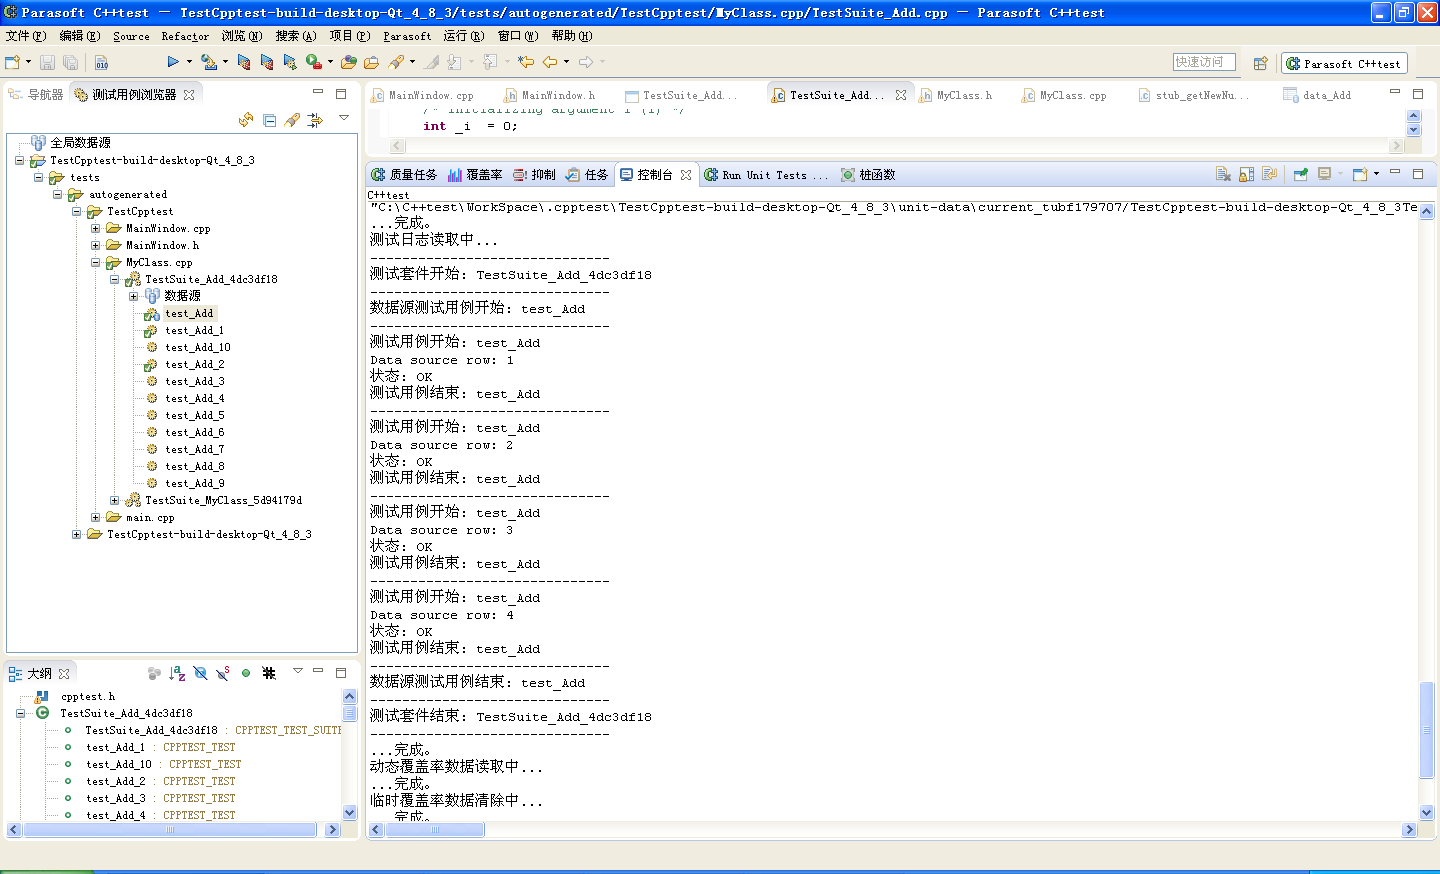
Task: Collapse TestCpptest-build-desktop-Qt_4_8_3 root project node
Action: click(x=20, y=160)
